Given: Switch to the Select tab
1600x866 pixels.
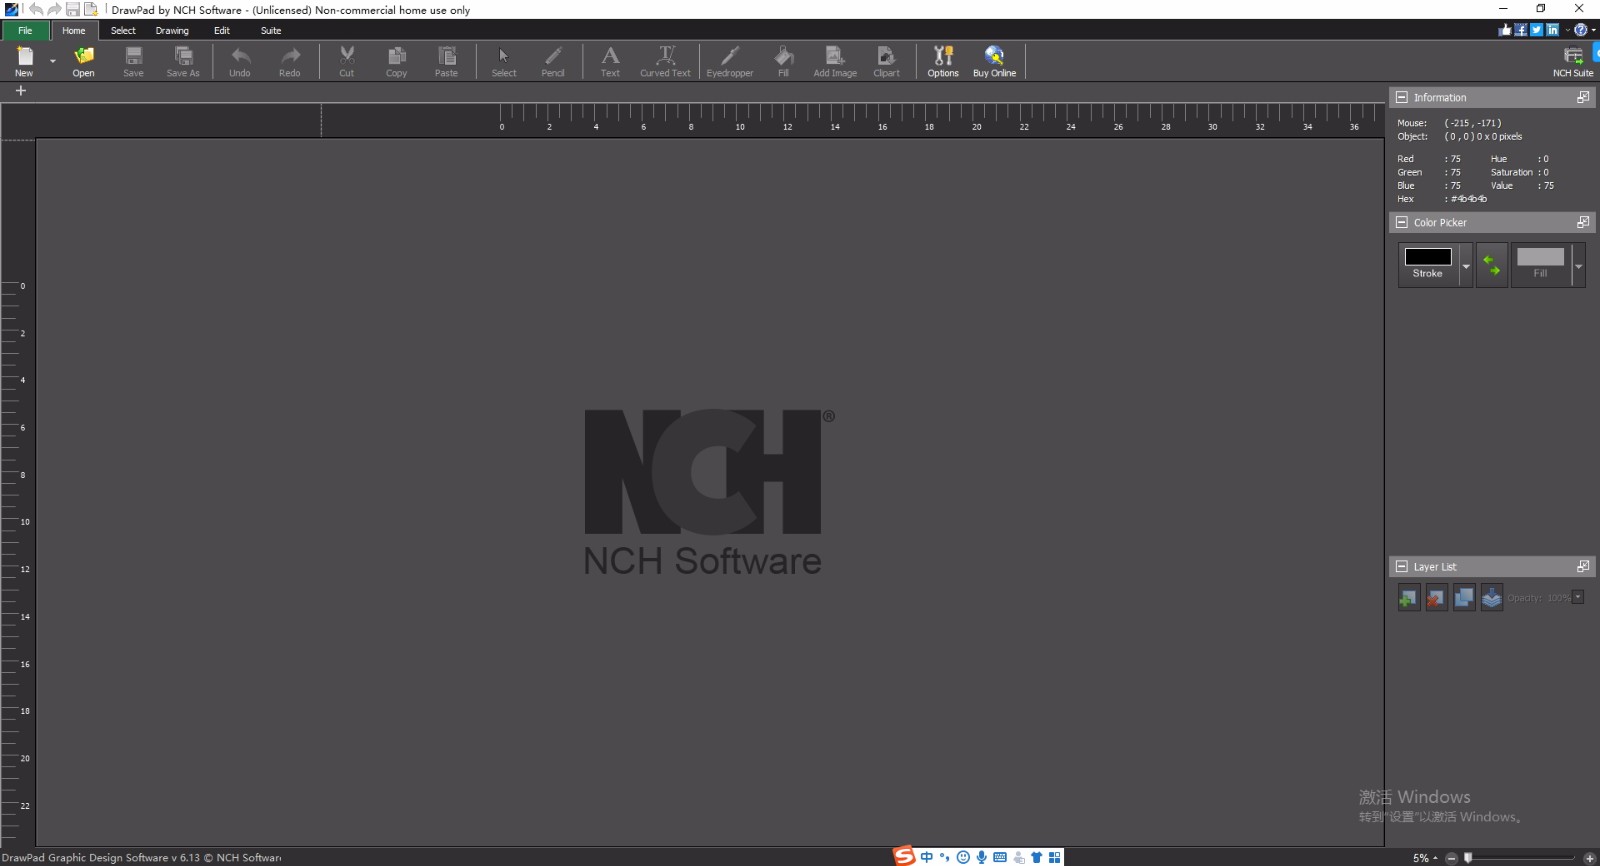Looking at the screenshot, I should pyautogui.click(x=123, y=30).
